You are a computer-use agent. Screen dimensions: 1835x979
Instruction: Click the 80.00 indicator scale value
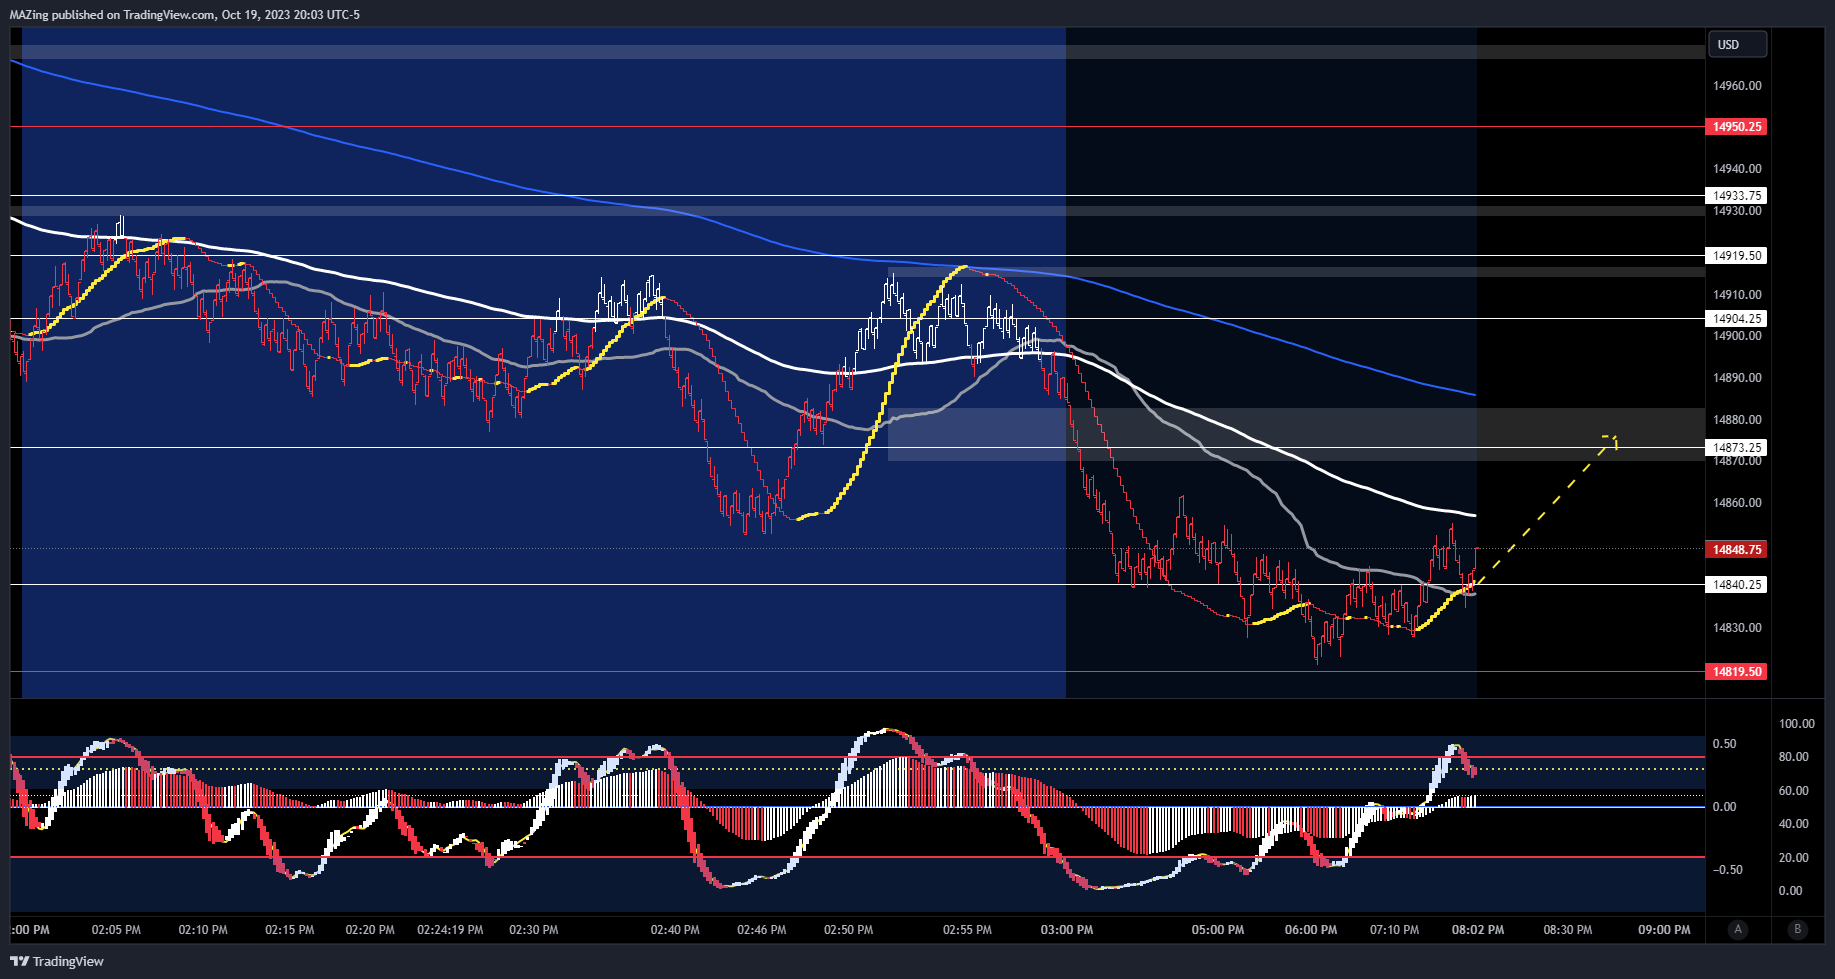tap(1793, 757)
